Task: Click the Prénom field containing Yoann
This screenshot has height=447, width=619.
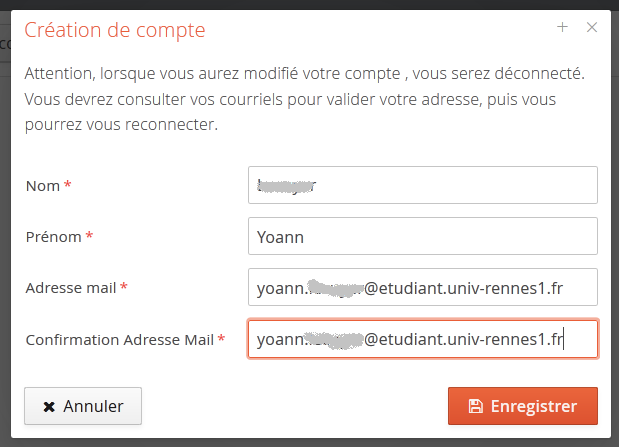Action: click(x=422, y=236)
